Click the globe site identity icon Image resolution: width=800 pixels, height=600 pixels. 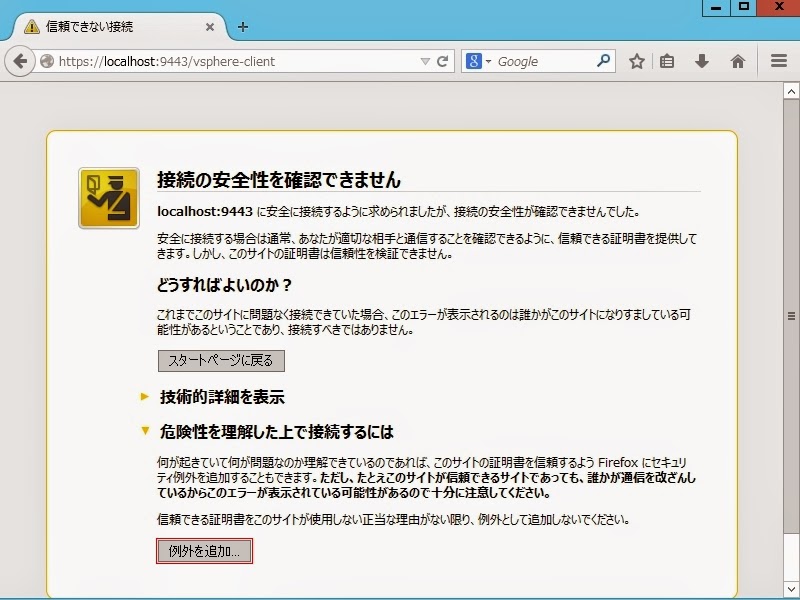click(47, 62)
